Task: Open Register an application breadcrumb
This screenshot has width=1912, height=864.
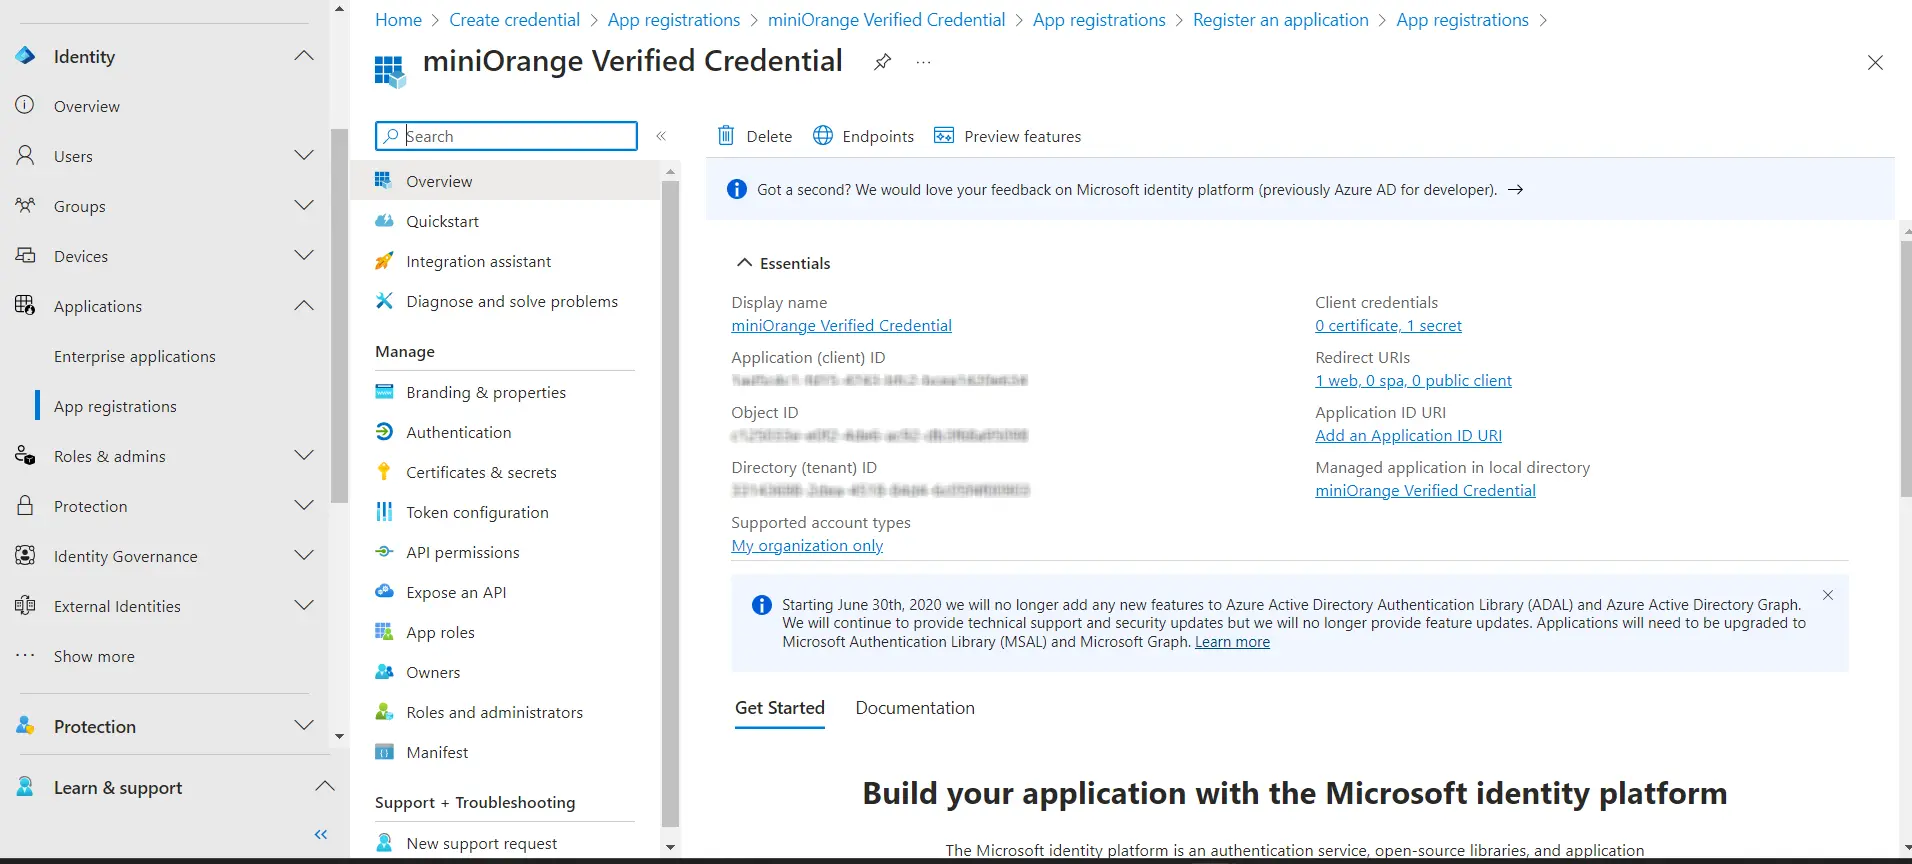Action: tap(1280, 20)
